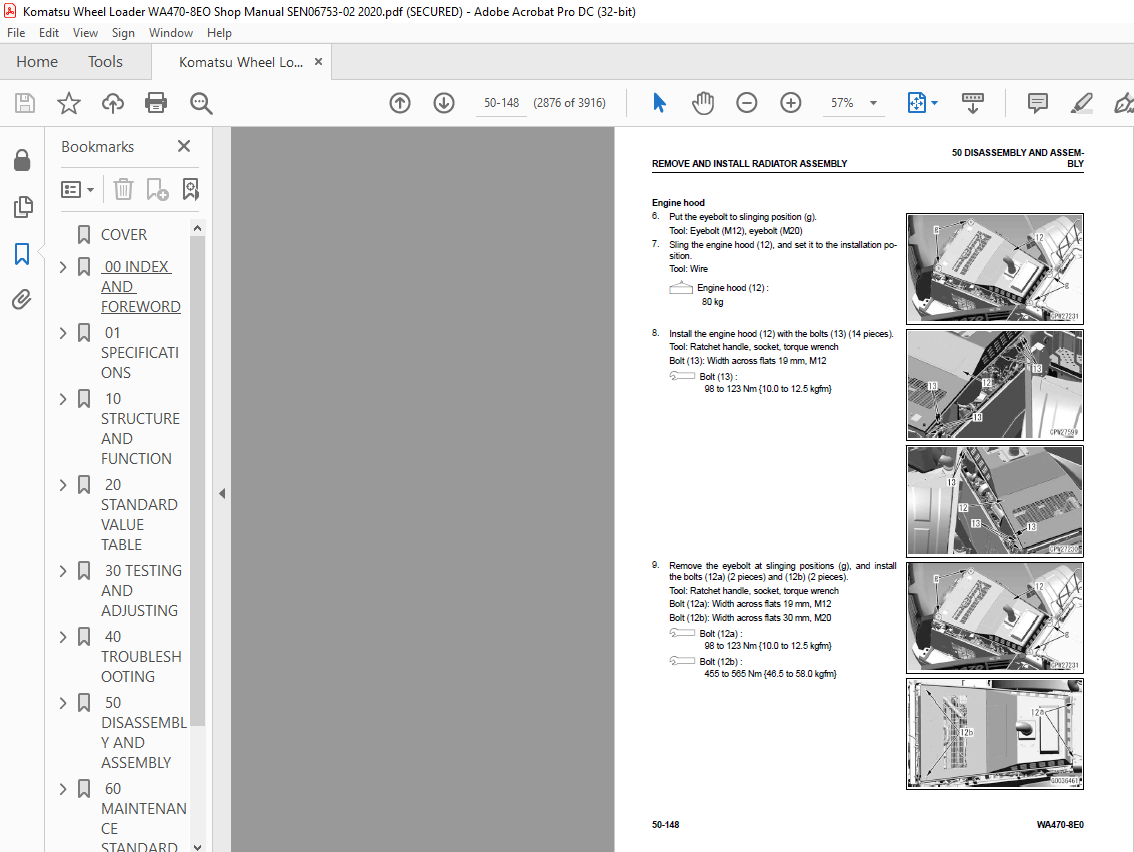Open the Help menu

click(x=219, y=33)
